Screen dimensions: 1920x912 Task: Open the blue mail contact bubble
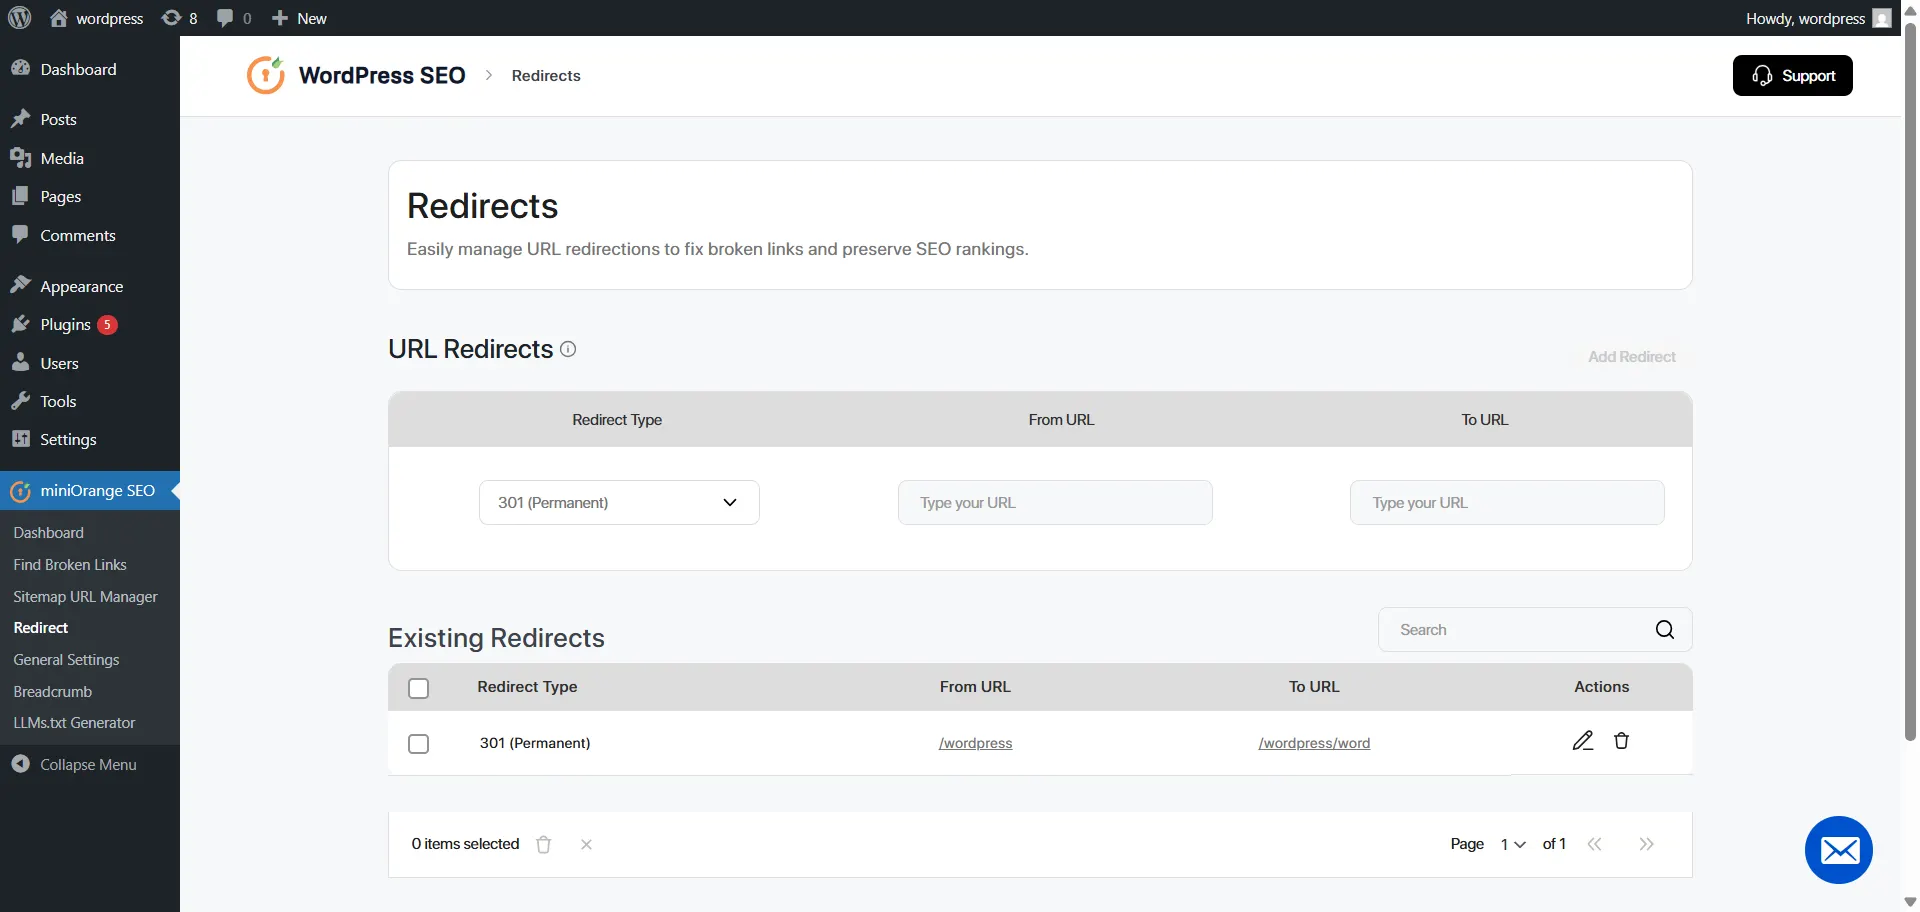pos(1839,850)
